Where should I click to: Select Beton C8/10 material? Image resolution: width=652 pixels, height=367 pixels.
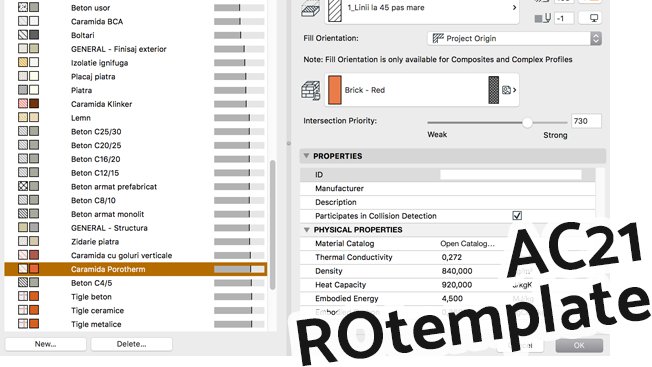coord(136,200)
